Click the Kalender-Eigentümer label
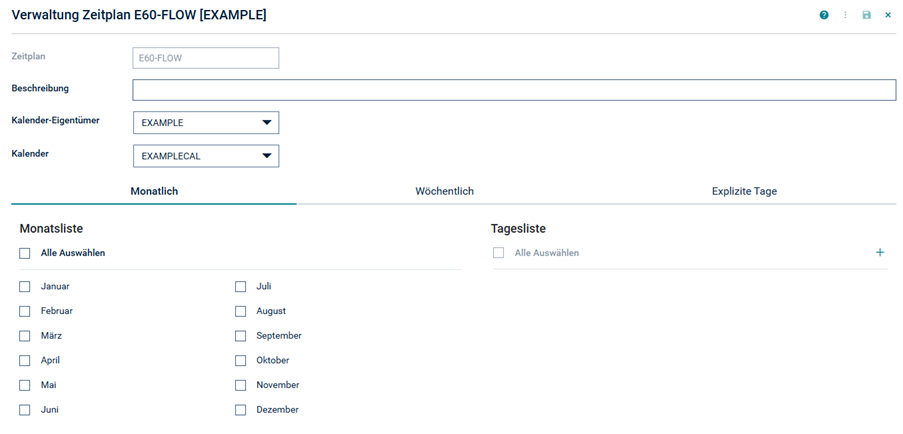Viewport: 903px width, 434px height. pyautogui.click(x=55, y=120)
